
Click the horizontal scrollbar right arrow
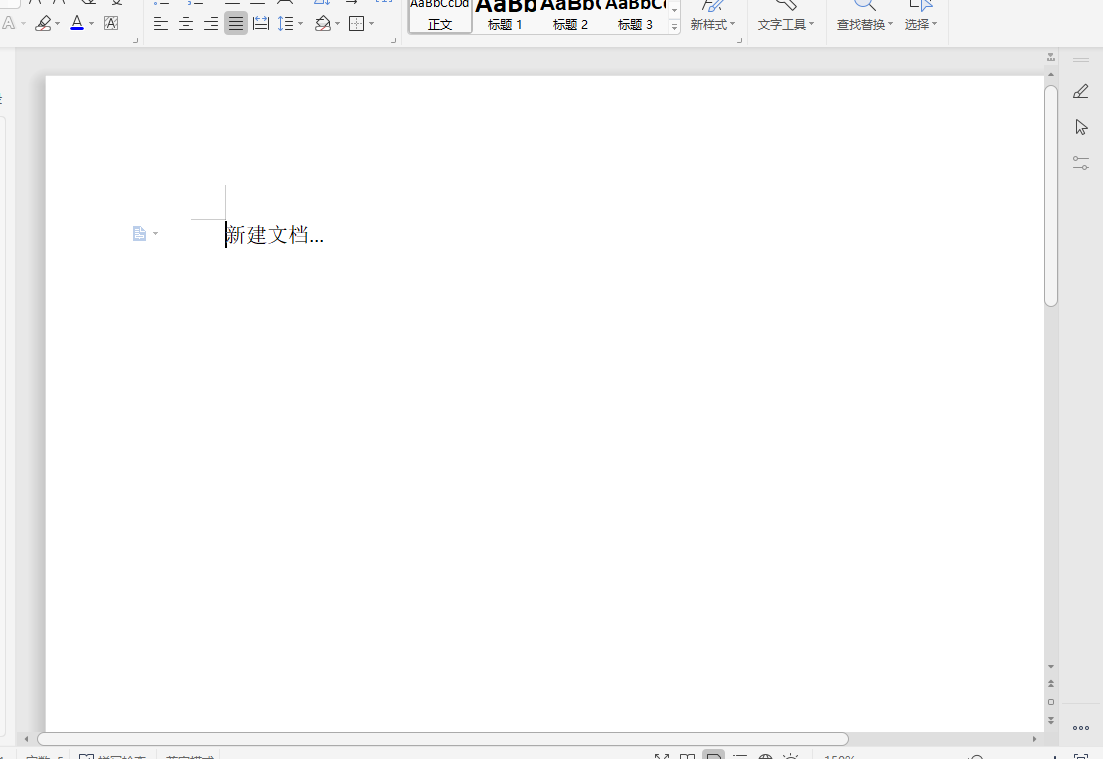1034,739
